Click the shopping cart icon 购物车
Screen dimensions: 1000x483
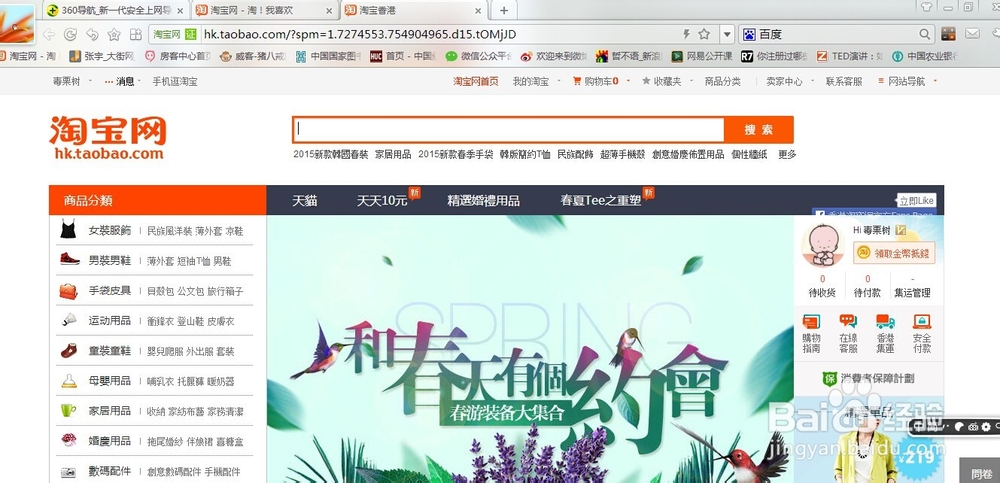coord(577,81)
